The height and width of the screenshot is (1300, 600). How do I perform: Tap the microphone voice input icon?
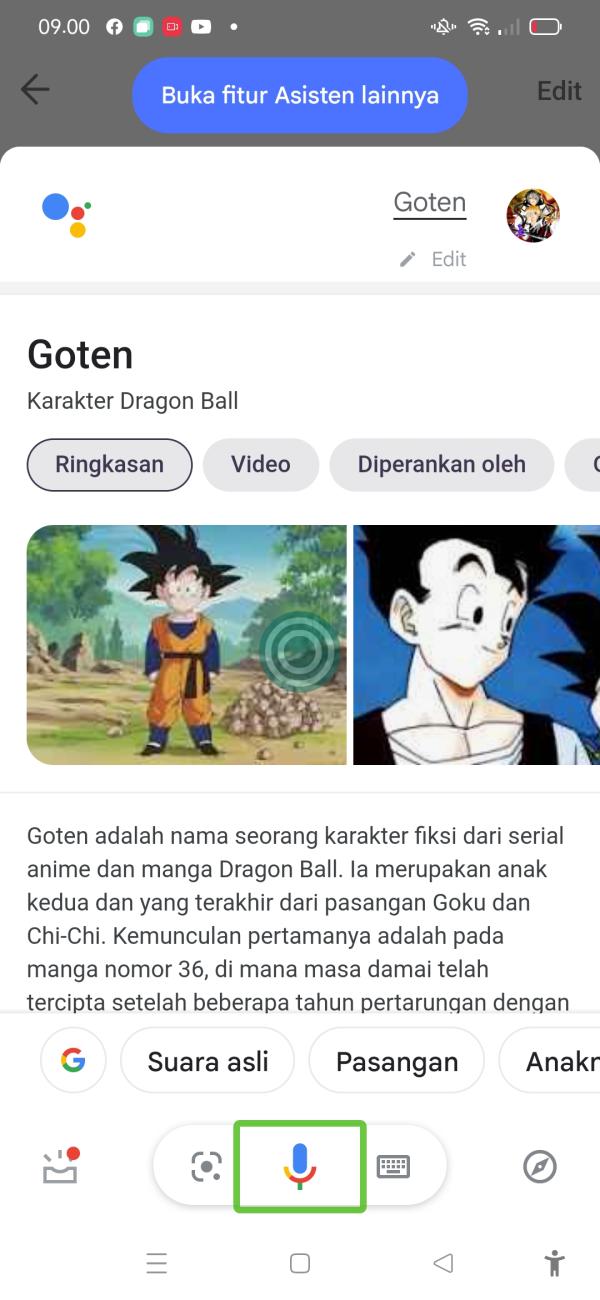(299, 1166)
